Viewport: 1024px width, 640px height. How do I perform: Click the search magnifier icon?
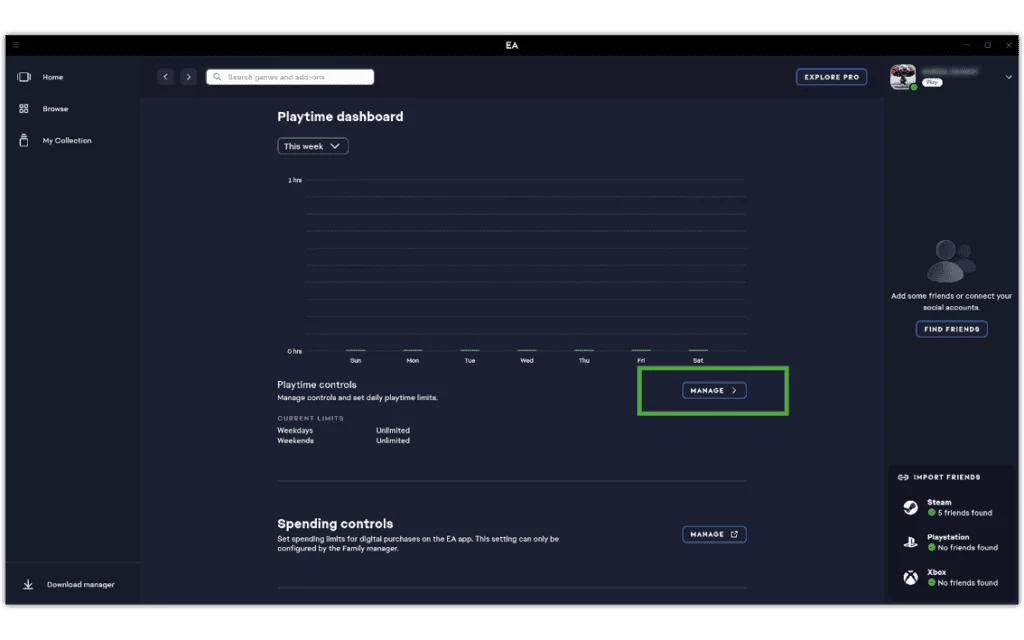tap(217, 77)
